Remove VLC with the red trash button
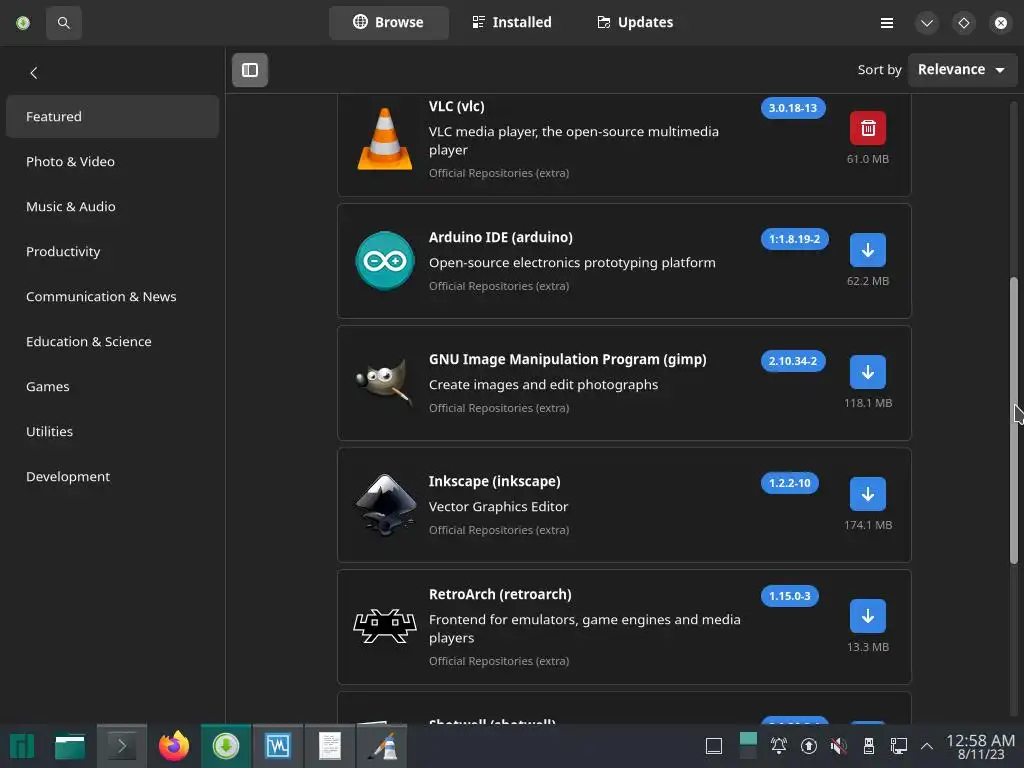 tap(867, 128)
